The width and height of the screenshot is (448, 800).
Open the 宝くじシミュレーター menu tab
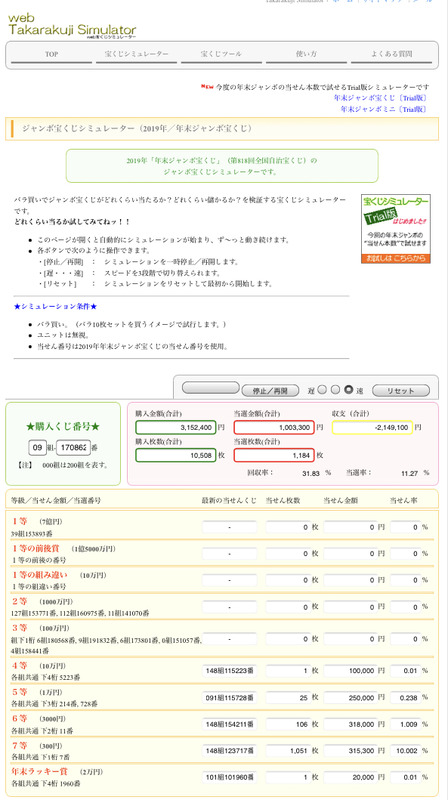[137, 55]
